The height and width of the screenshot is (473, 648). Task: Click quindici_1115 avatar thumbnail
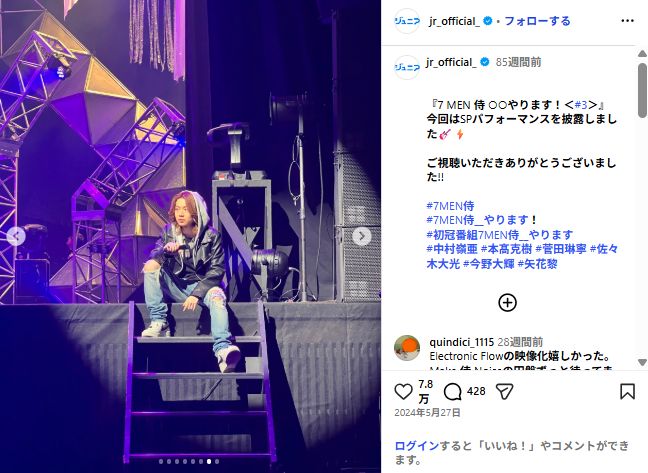coord(407,348)
